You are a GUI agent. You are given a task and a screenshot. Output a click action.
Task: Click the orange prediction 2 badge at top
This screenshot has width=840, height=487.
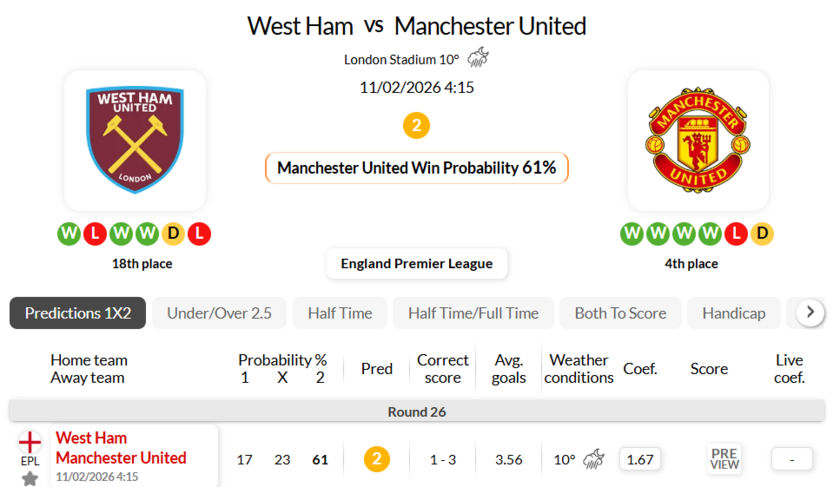coord(416,126)
